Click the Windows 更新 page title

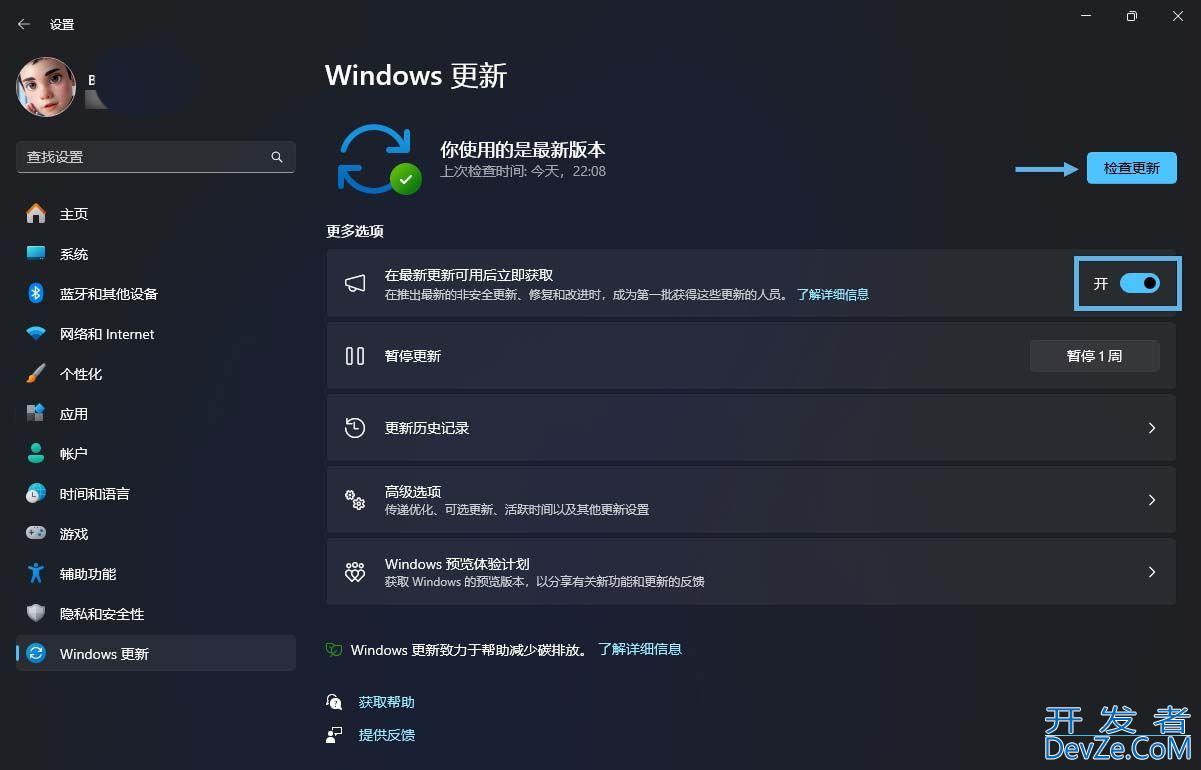coord(416,76)
